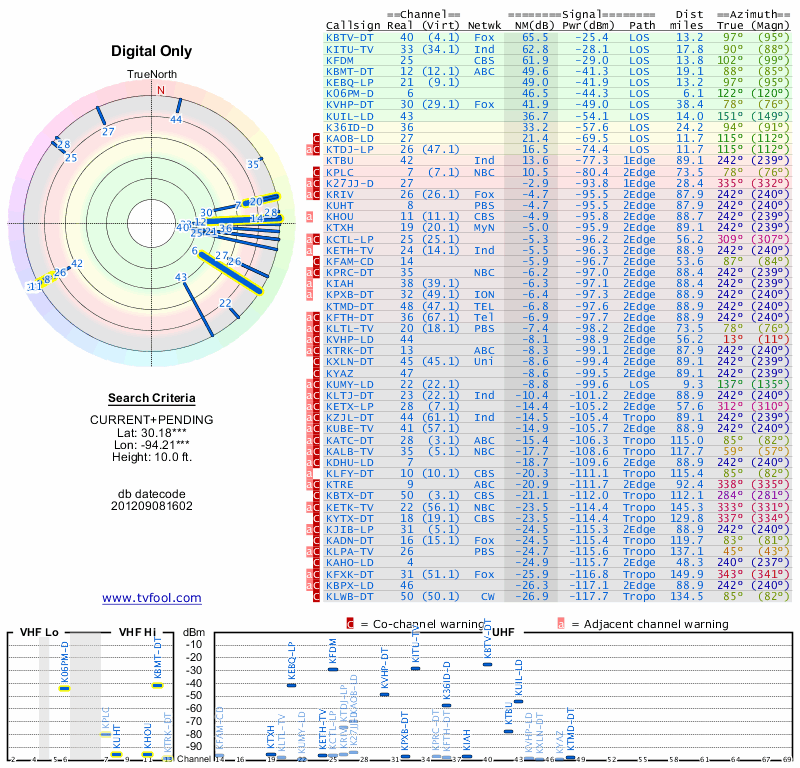Click the KUMY-LD callsign in the table

[349, 385]
